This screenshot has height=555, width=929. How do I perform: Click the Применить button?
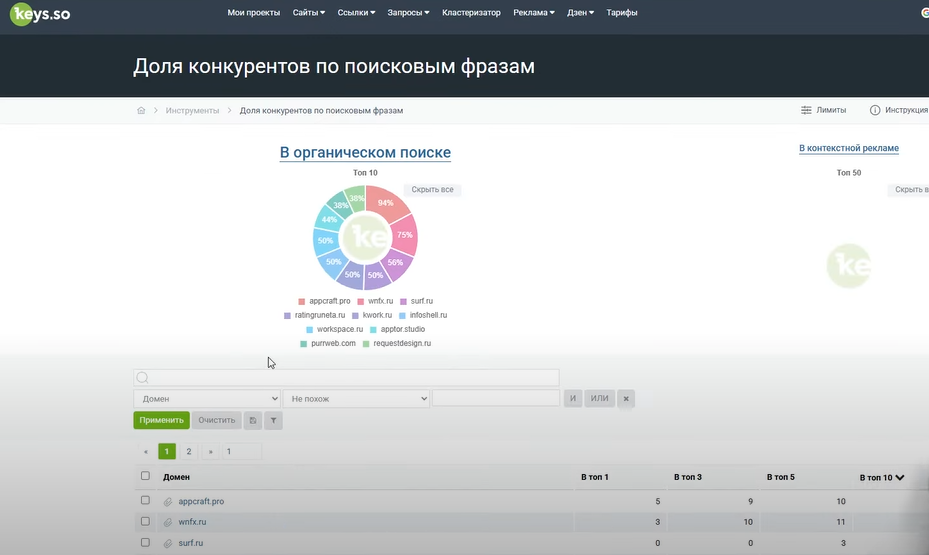coord(161,420)
